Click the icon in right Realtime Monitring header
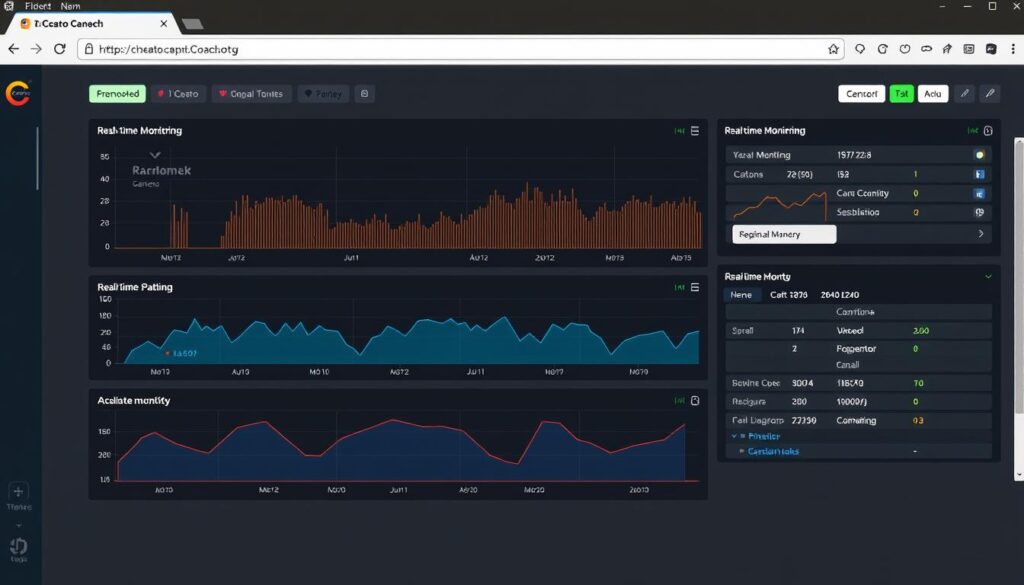1024x585 pixels. 988,131
